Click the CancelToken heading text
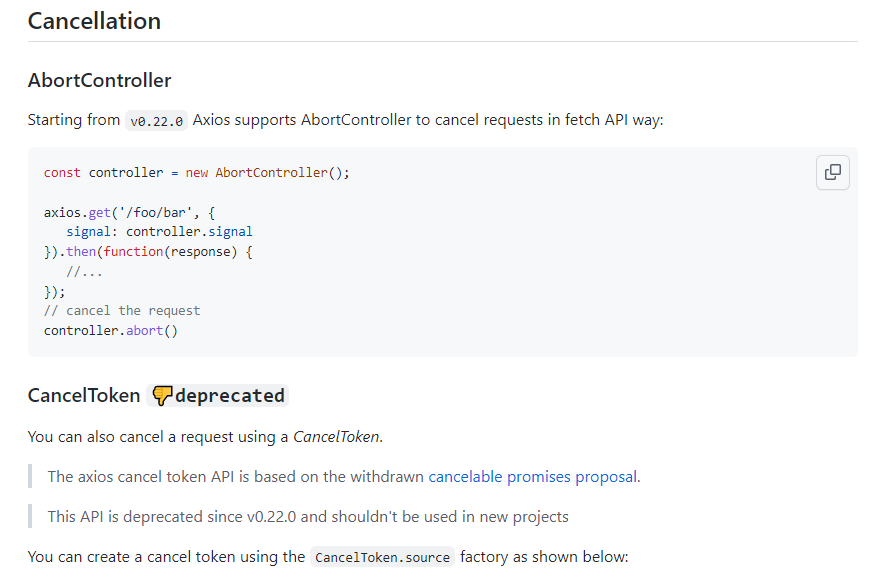880x579 pixels. tap(84, 396)
